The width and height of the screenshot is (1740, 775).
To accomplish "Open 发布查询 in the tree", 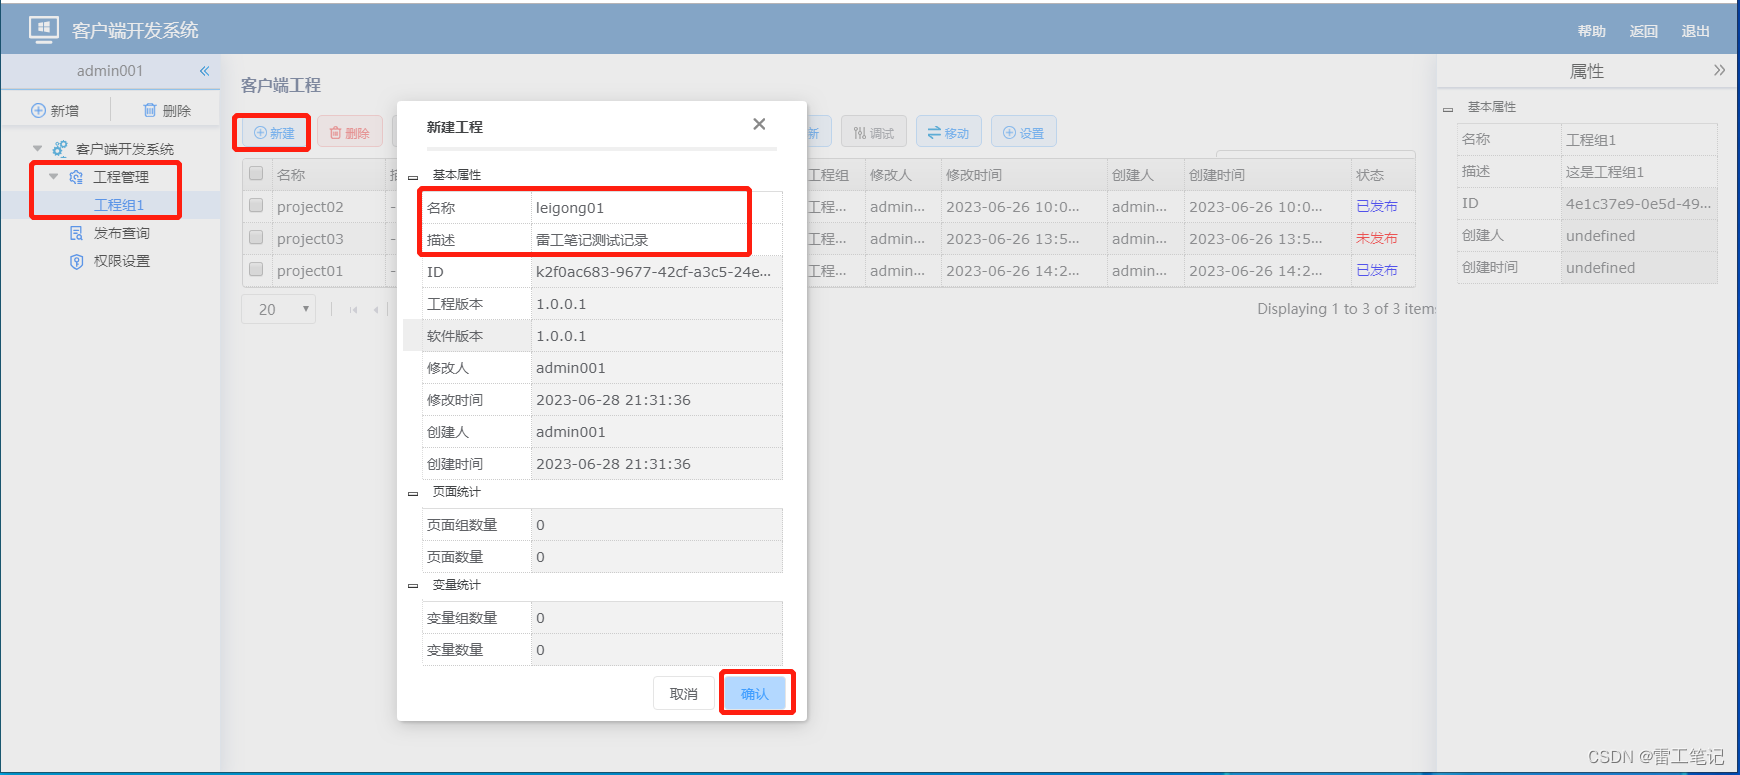I will [122, 233].
